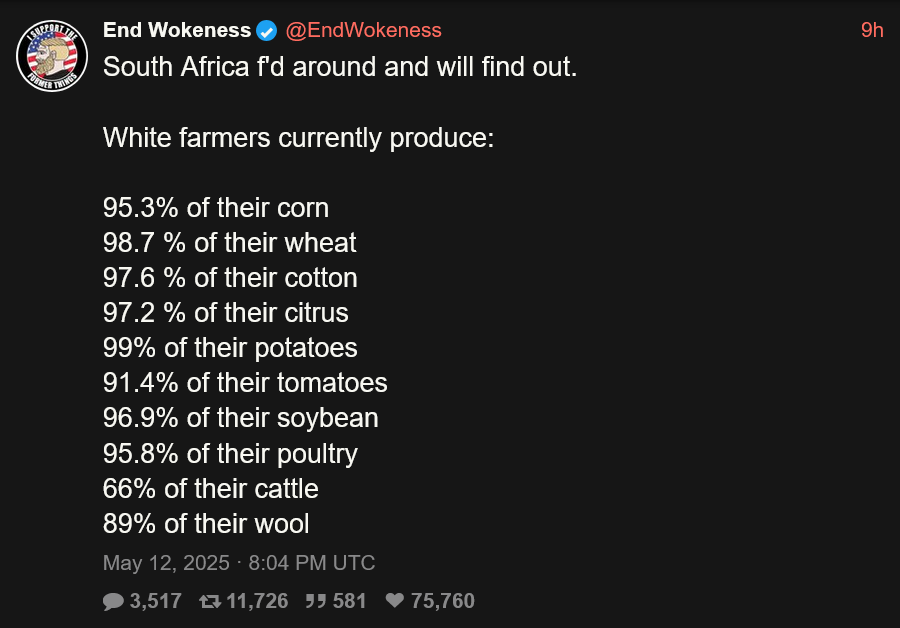Screen dimensions: 900x628
Task: Open the 3,517 replies count
Action: (x=156, y=601)
